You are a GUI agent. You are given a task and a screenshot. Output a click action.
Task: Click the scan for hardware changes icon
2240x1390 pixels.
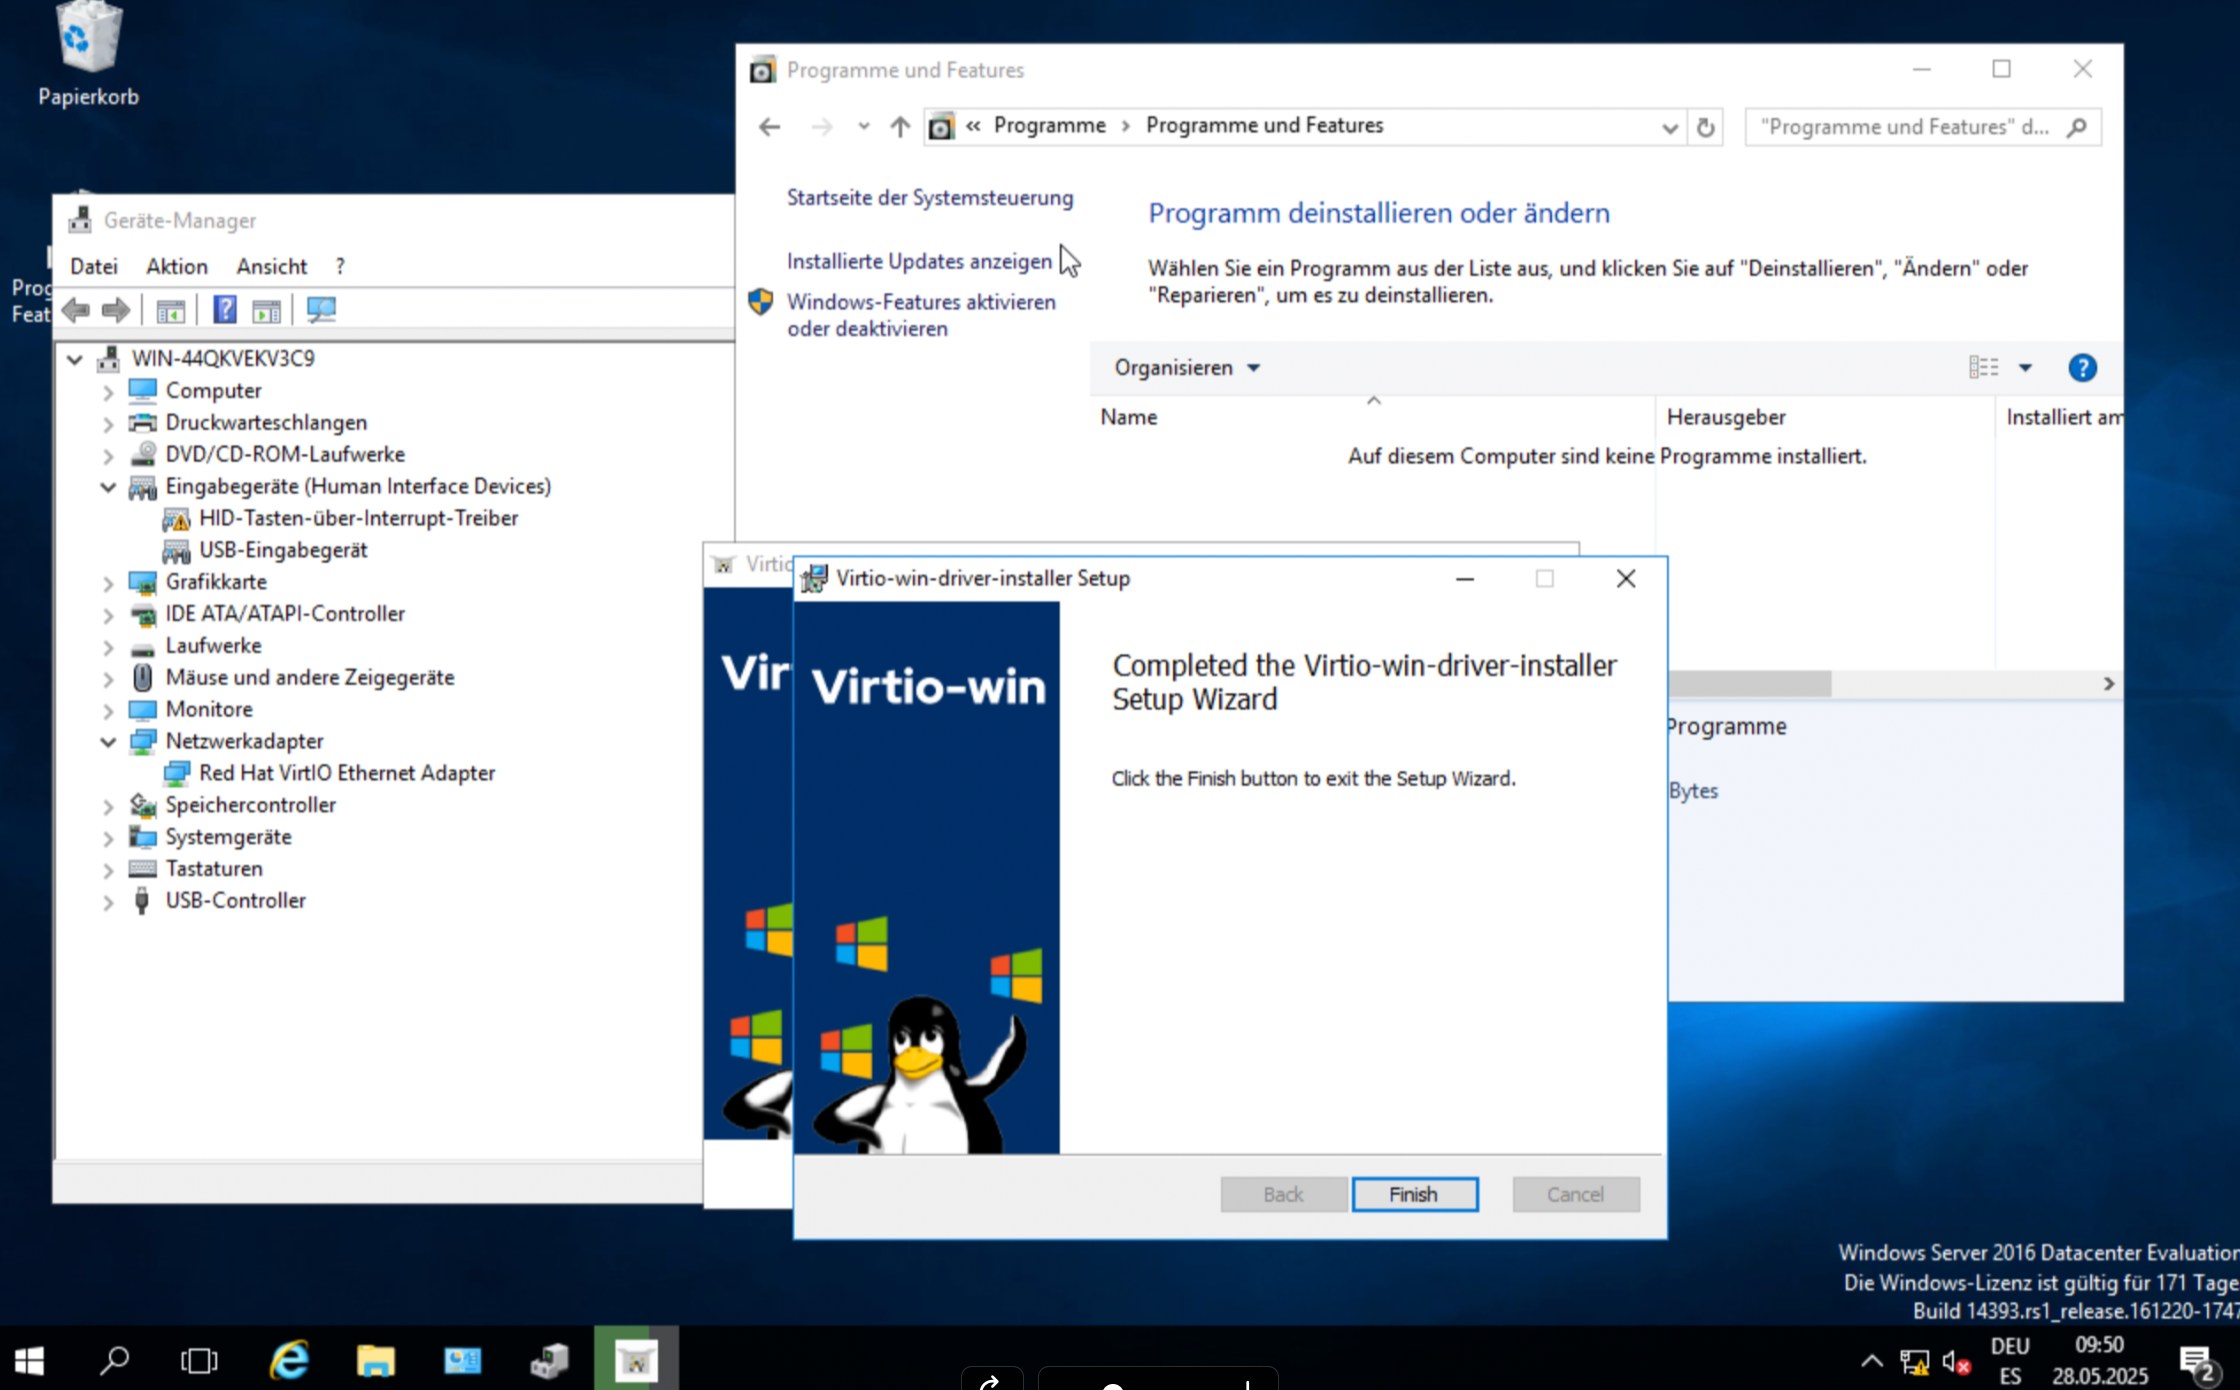pyautogui.click(x=321, y=310)
